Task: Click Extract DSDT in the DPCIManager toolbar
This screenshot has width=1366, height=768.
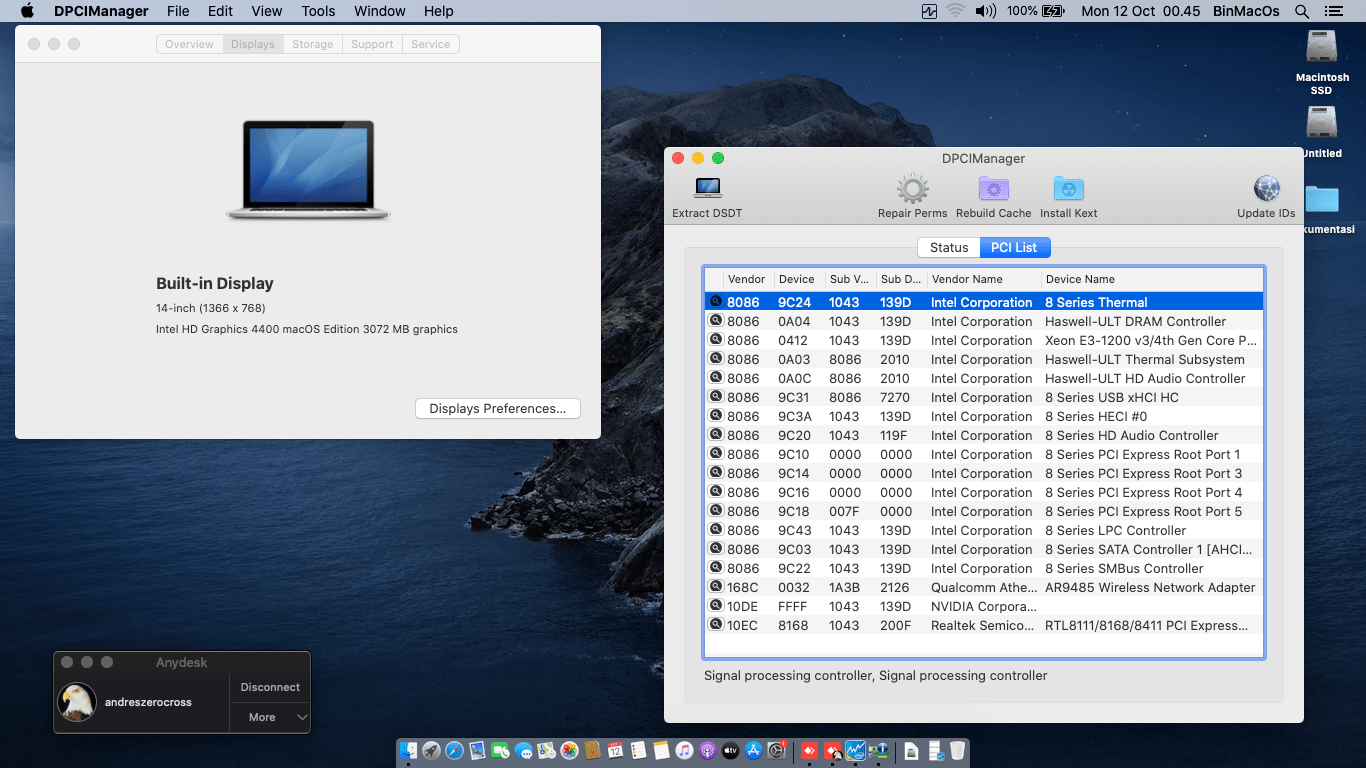Action: click(x=708, y=195)
